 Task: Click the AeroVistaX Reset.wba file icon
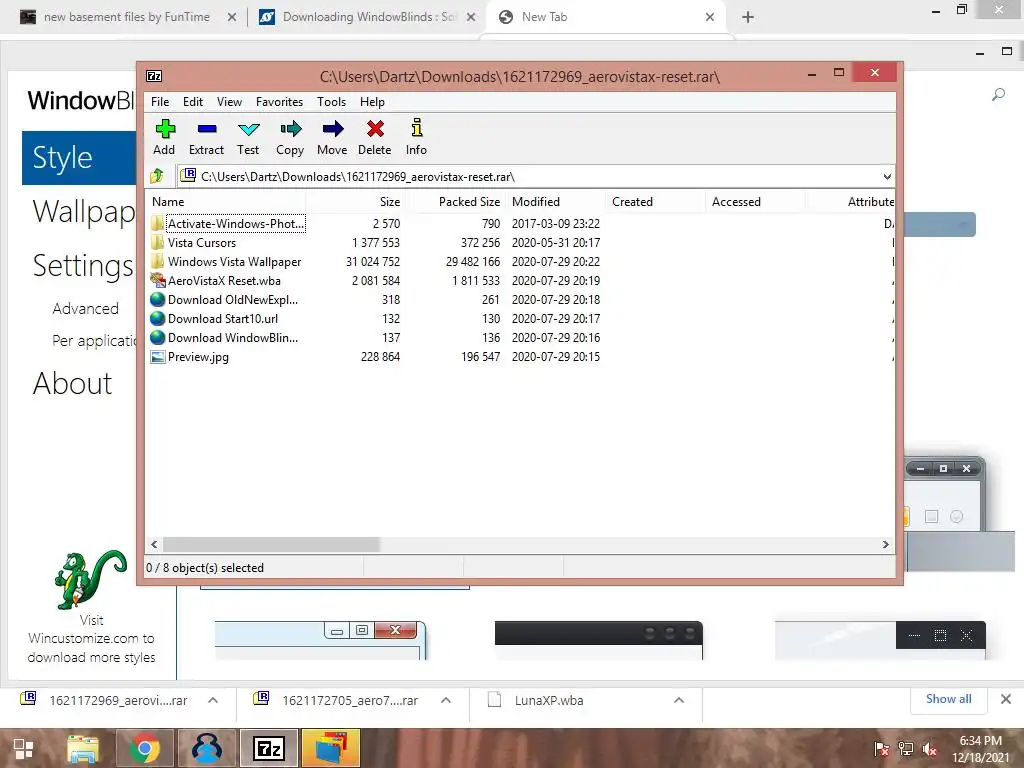coord(157,281)
